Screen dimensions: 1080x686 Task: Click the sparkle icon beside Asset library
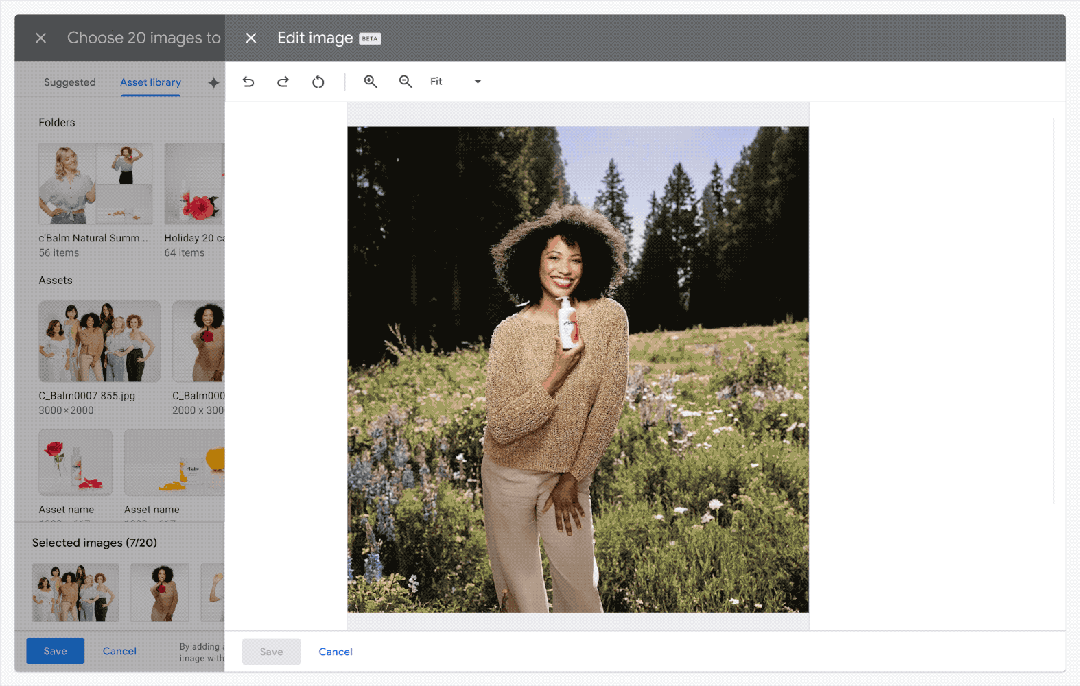(213, 83)
